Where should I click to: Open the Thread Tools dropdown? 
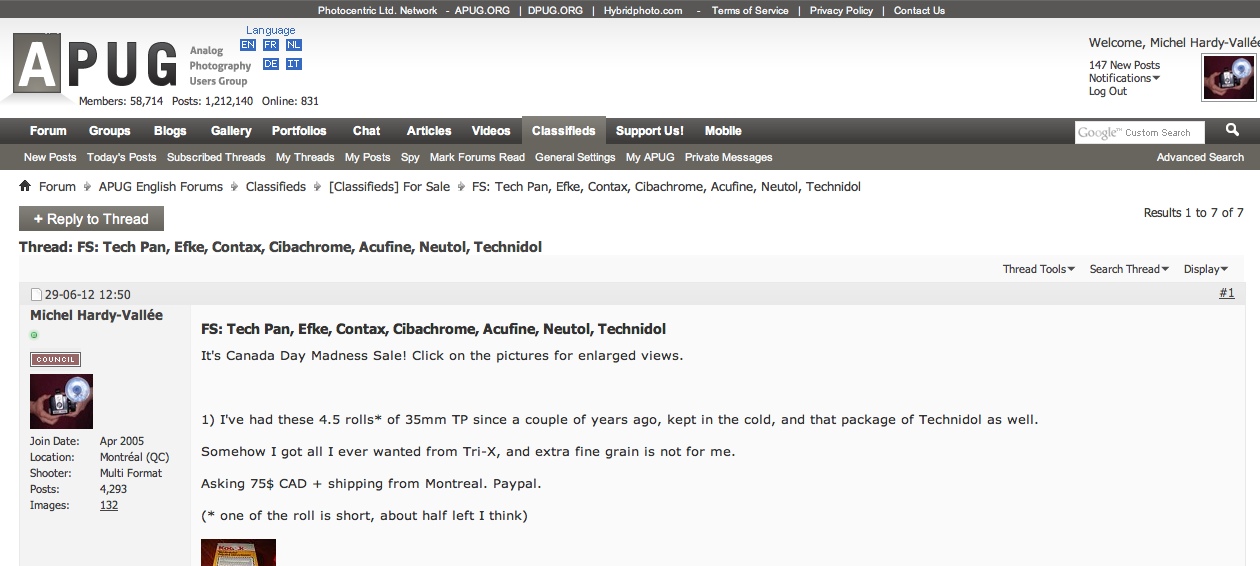pyautogui.click(x=1038, y=269)
